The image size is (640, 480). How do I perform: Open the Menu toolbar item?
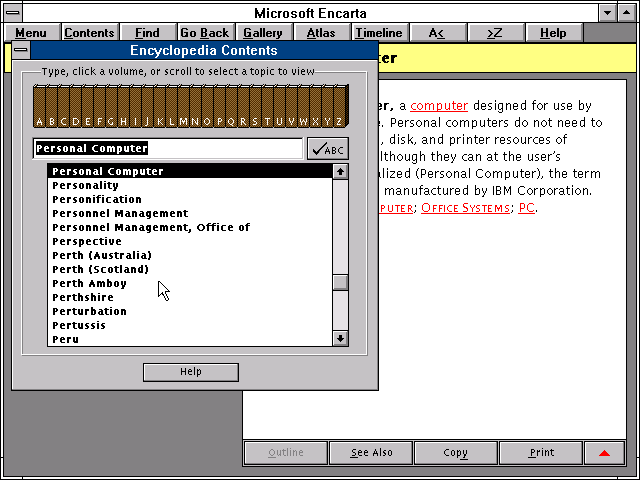pyautogui.click(x=31, y=33)
